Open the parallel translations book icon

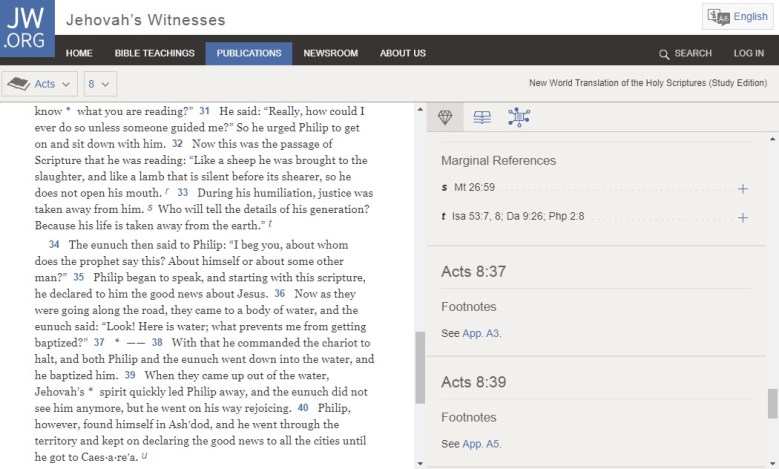482,117
